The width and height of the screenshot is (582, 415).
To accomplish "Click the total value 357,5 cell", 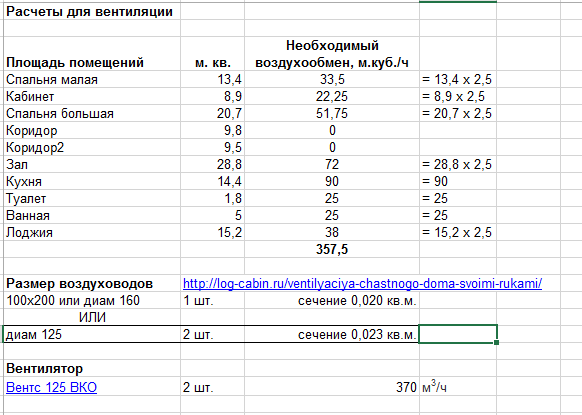I will [x=332, y=249].
